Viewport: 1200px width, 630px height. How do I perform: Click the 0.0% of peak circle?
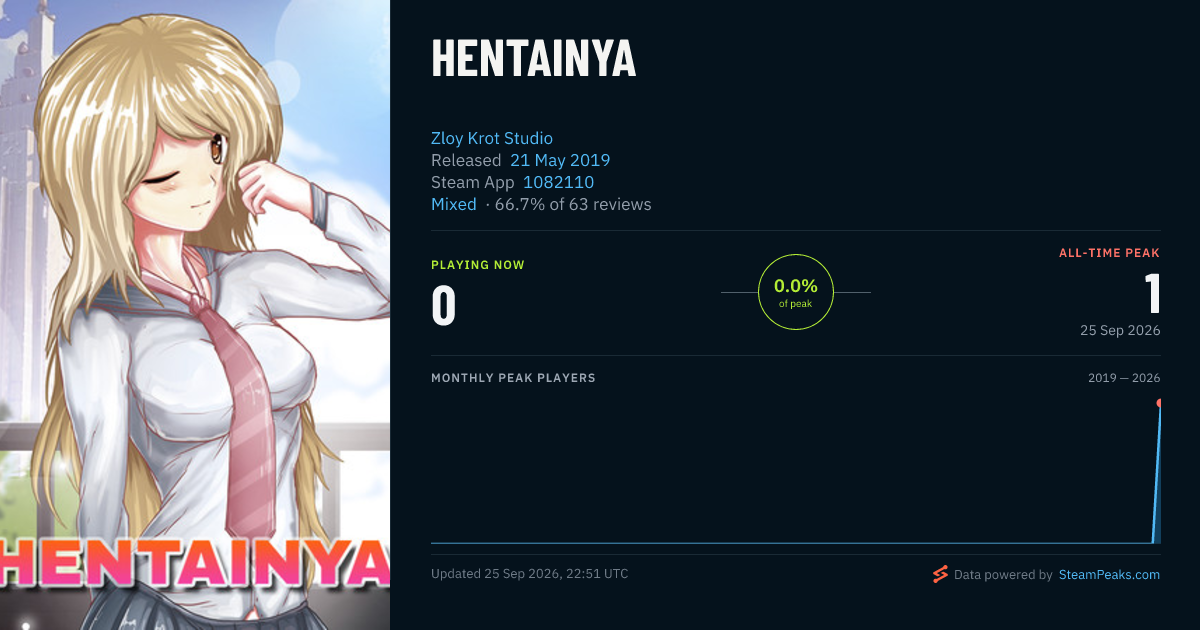coord(796,292)
